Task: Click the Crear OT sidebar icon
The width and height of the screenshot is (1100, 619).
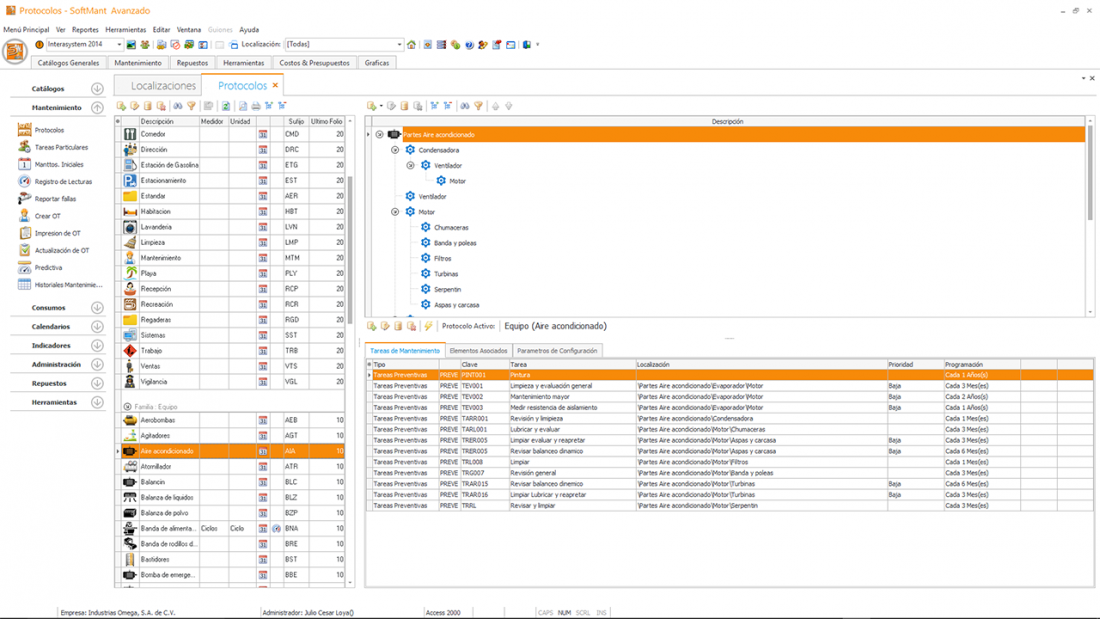Action: click(x=25, y=216)
